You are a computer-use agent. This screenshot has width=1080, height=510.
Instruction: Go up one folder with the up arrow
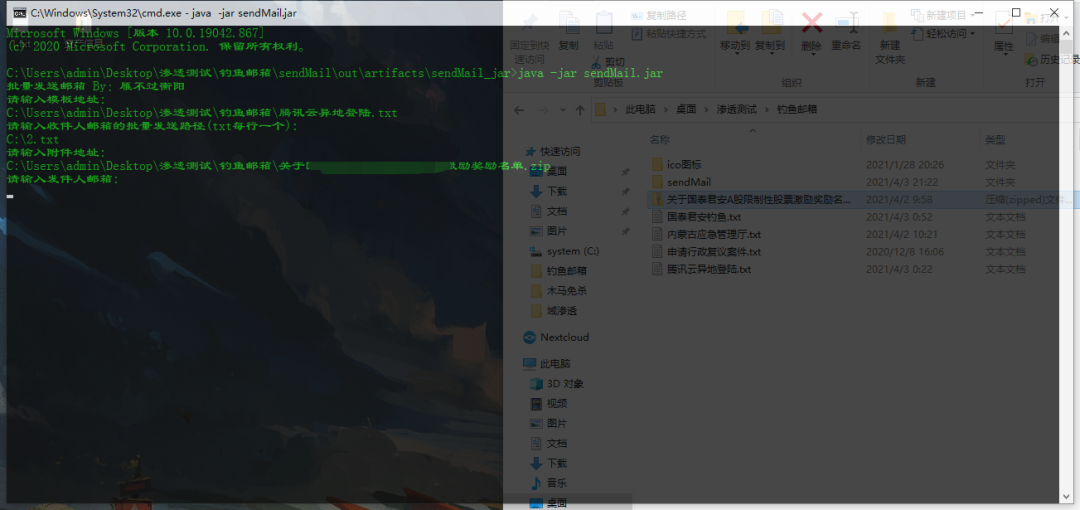click(x=580, y=110)
